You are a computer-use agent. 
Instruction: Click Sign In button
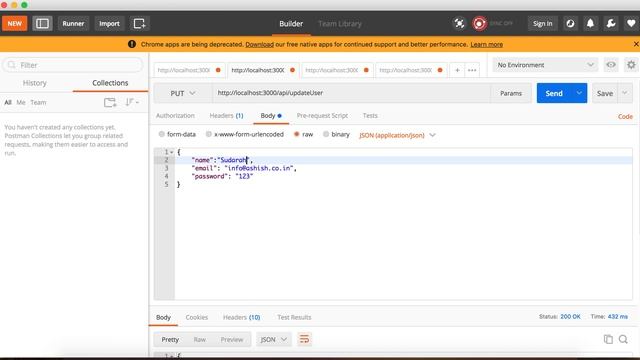tap(542, 23)
